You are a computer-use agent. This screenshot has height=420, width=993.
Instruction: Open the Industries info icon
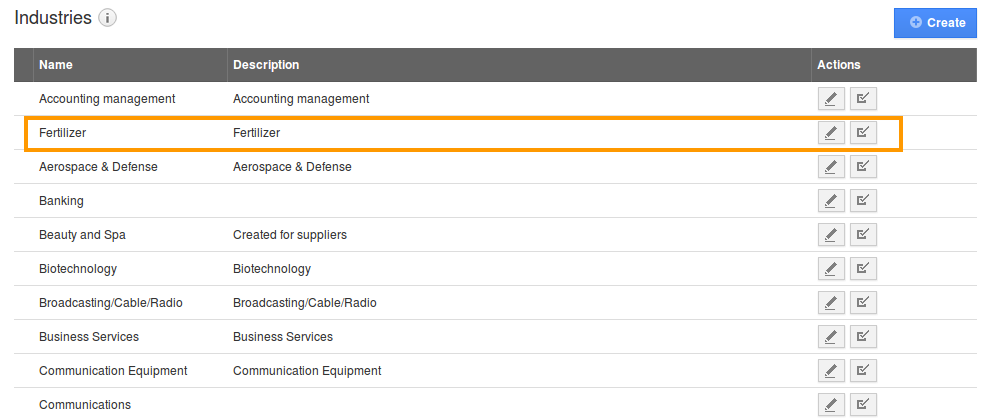pos(108,18)
